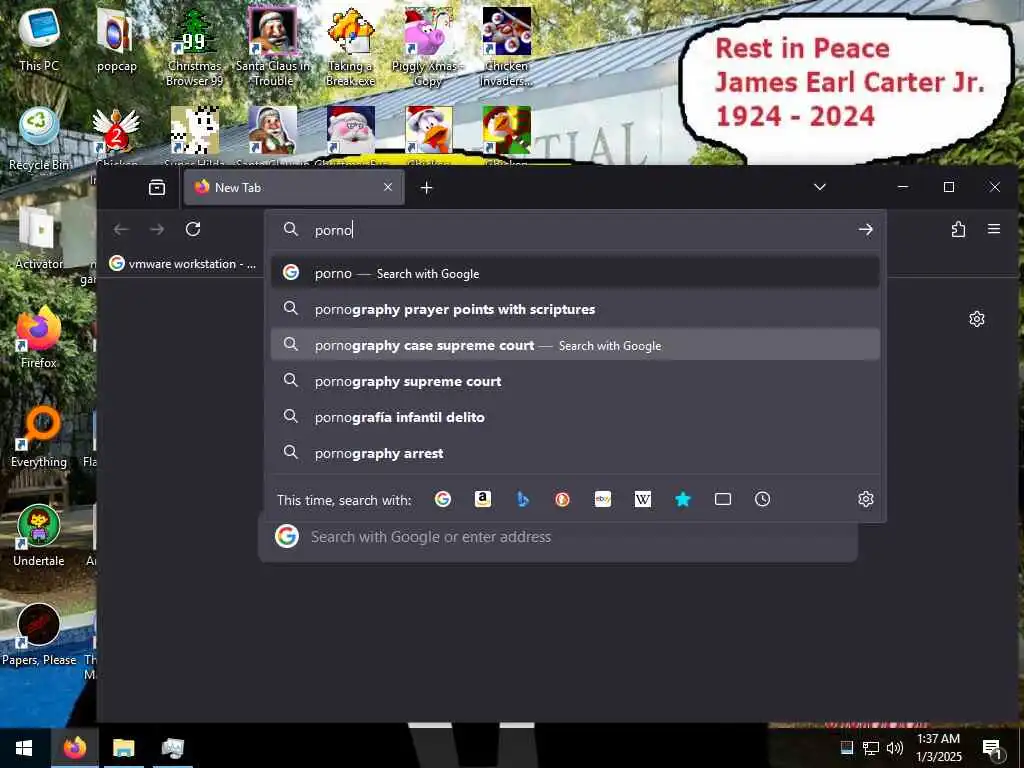Click the browser Forward arrow
Image resolution: width=1024 pixels, height=768 pixels.
(157, 229)
